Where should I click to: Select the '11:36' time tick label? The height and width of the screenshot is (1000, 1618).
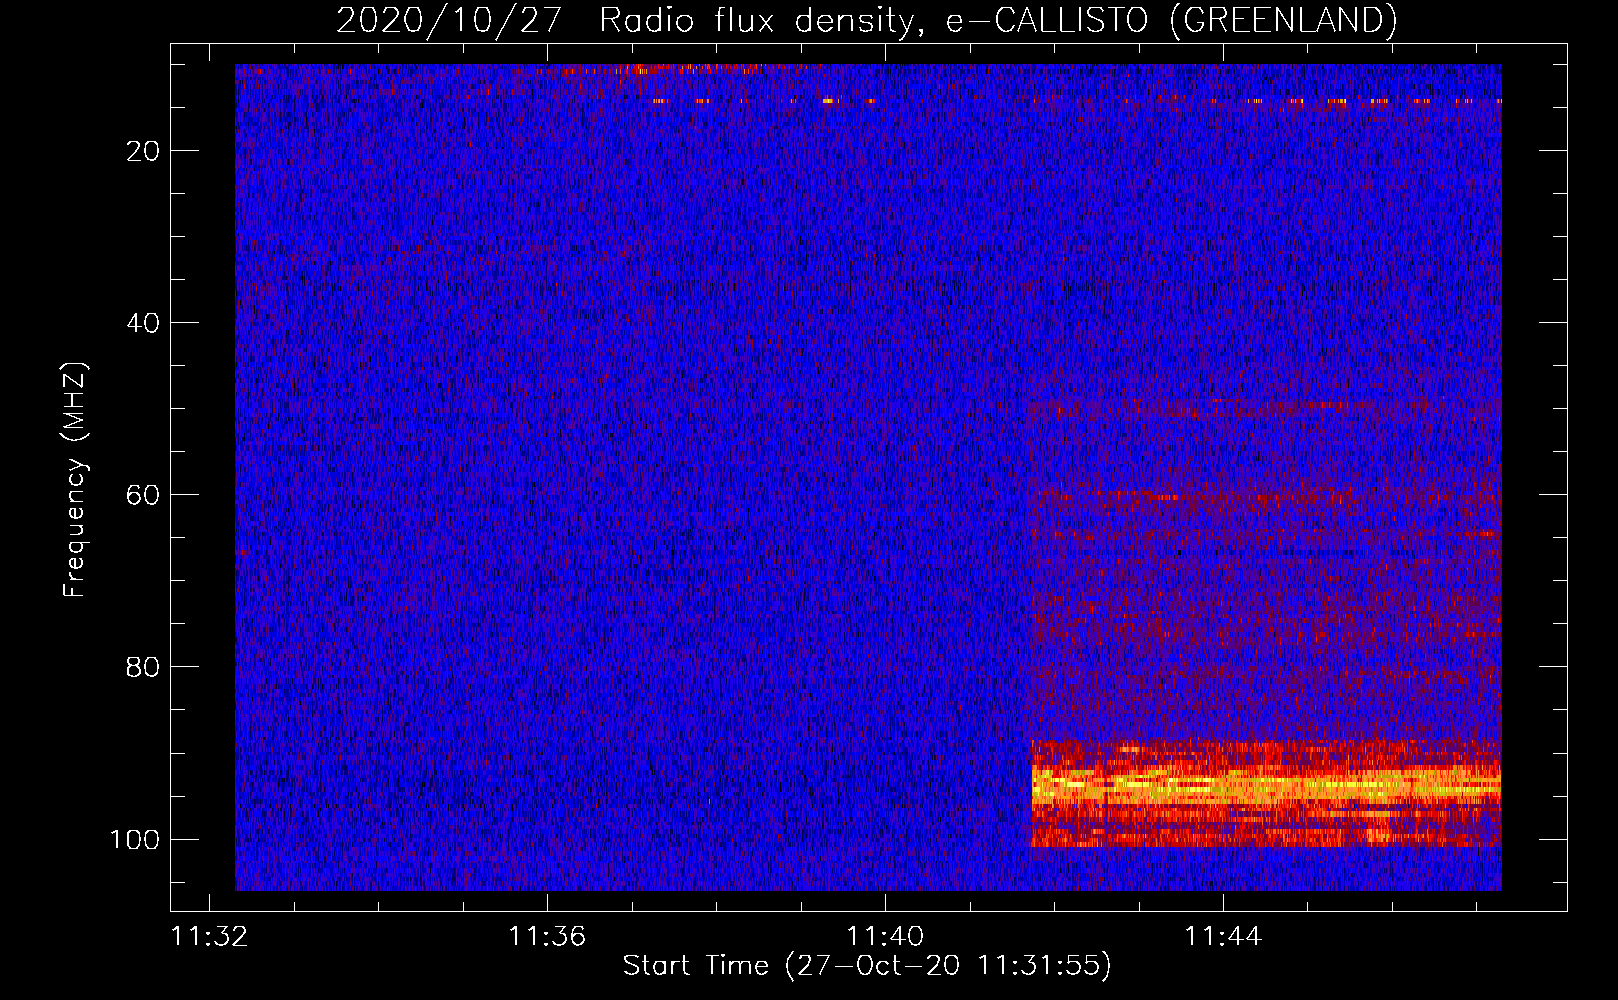click(547, 937)
